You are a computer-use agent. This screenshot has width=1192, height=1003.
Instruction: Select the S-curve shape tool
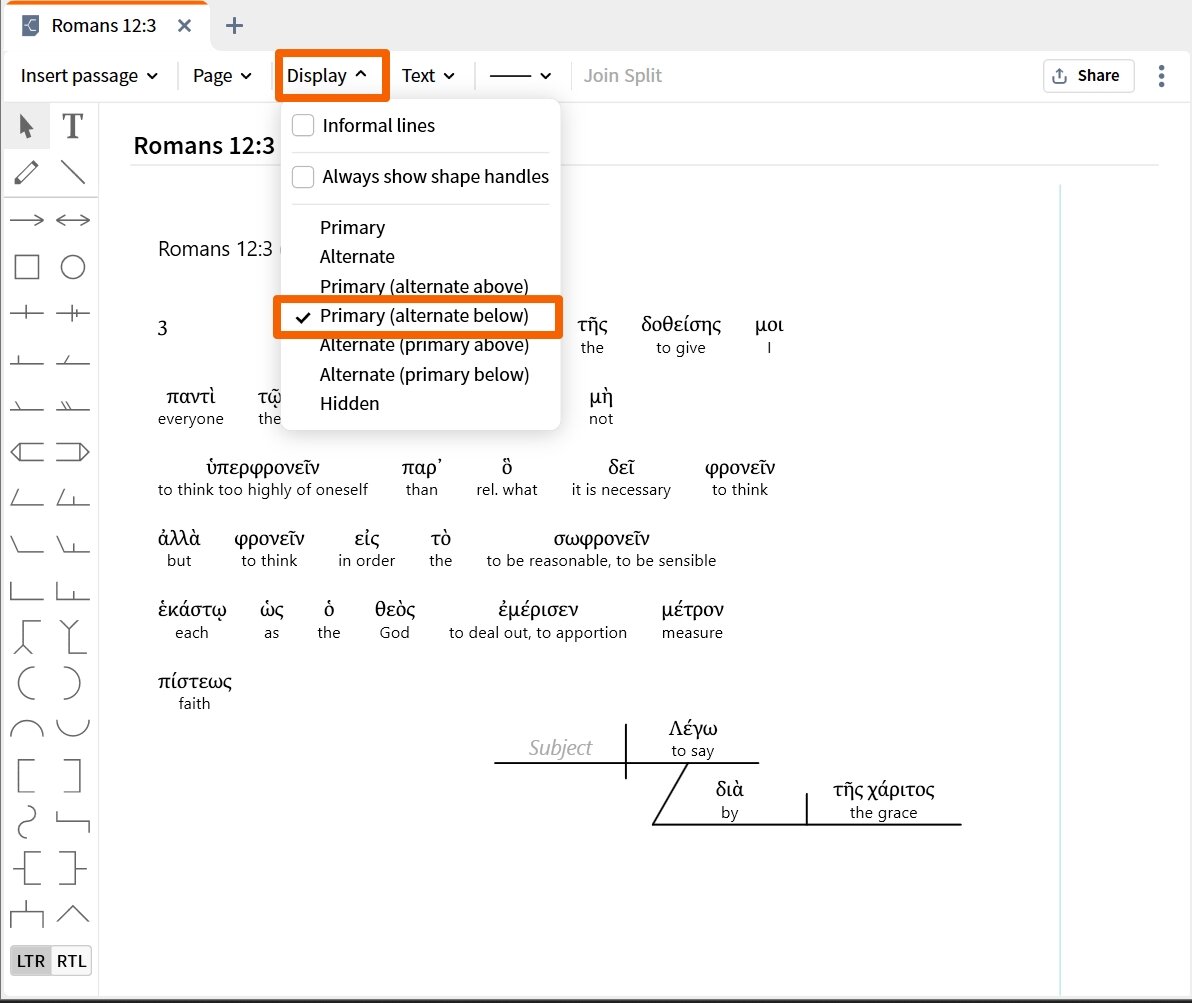(27, 822)
